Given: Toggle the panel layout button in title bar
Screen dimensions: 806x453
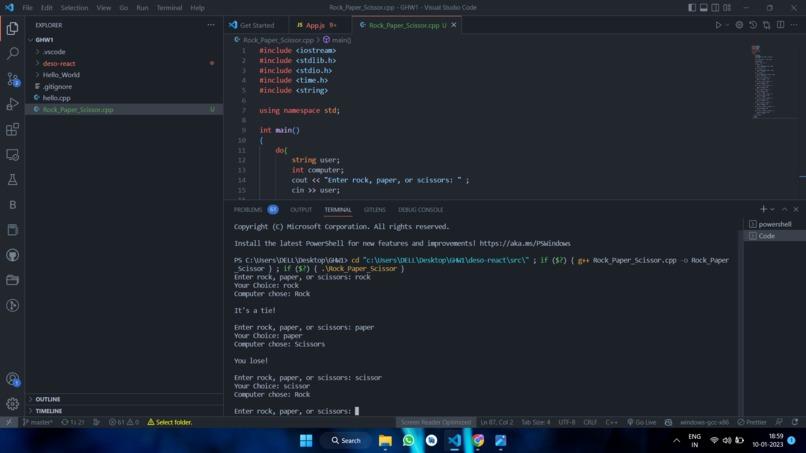Looking at the screenshot, I should coord(704,8).
